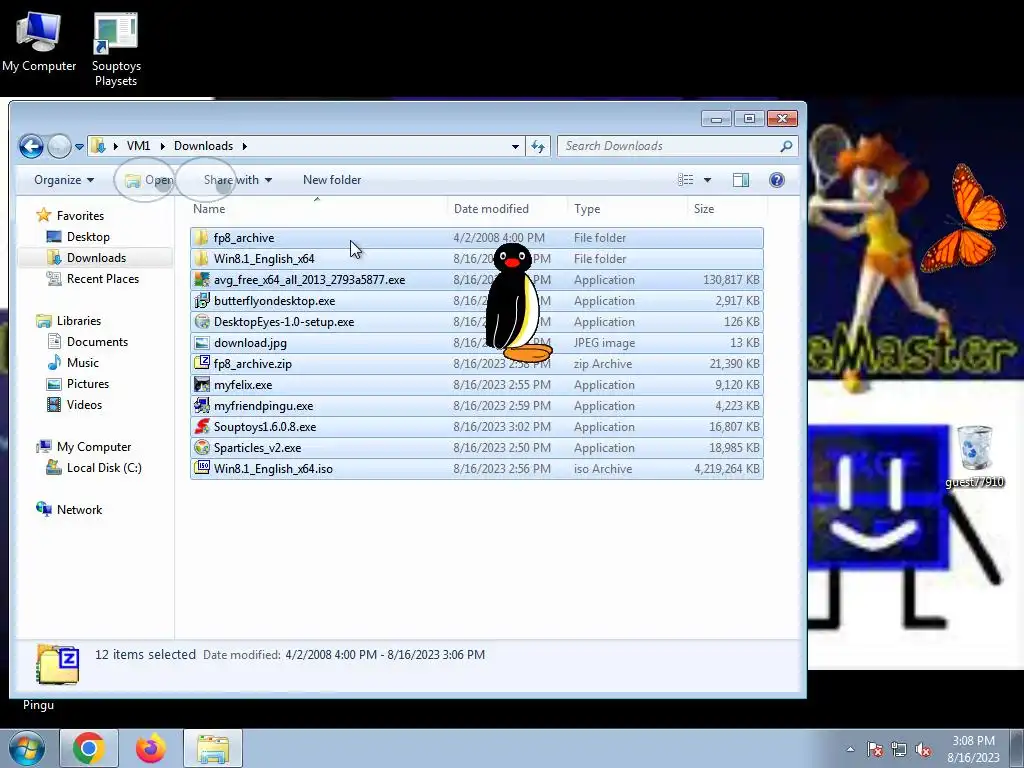Screen dimensions: 1024x768
Task: Select the Win8.1_English_x64.iso file icon
Action: [202, 468]
